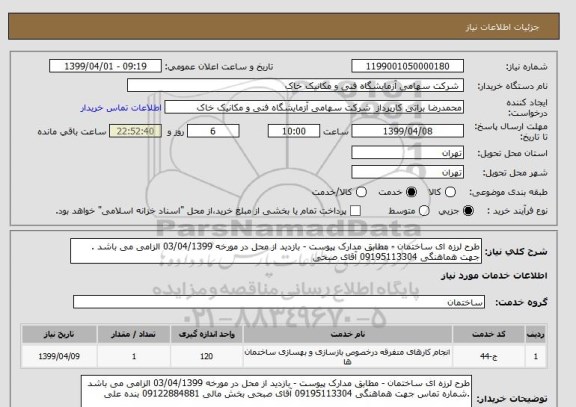Click the تعداد / مقدار column header

coord(134,334)
